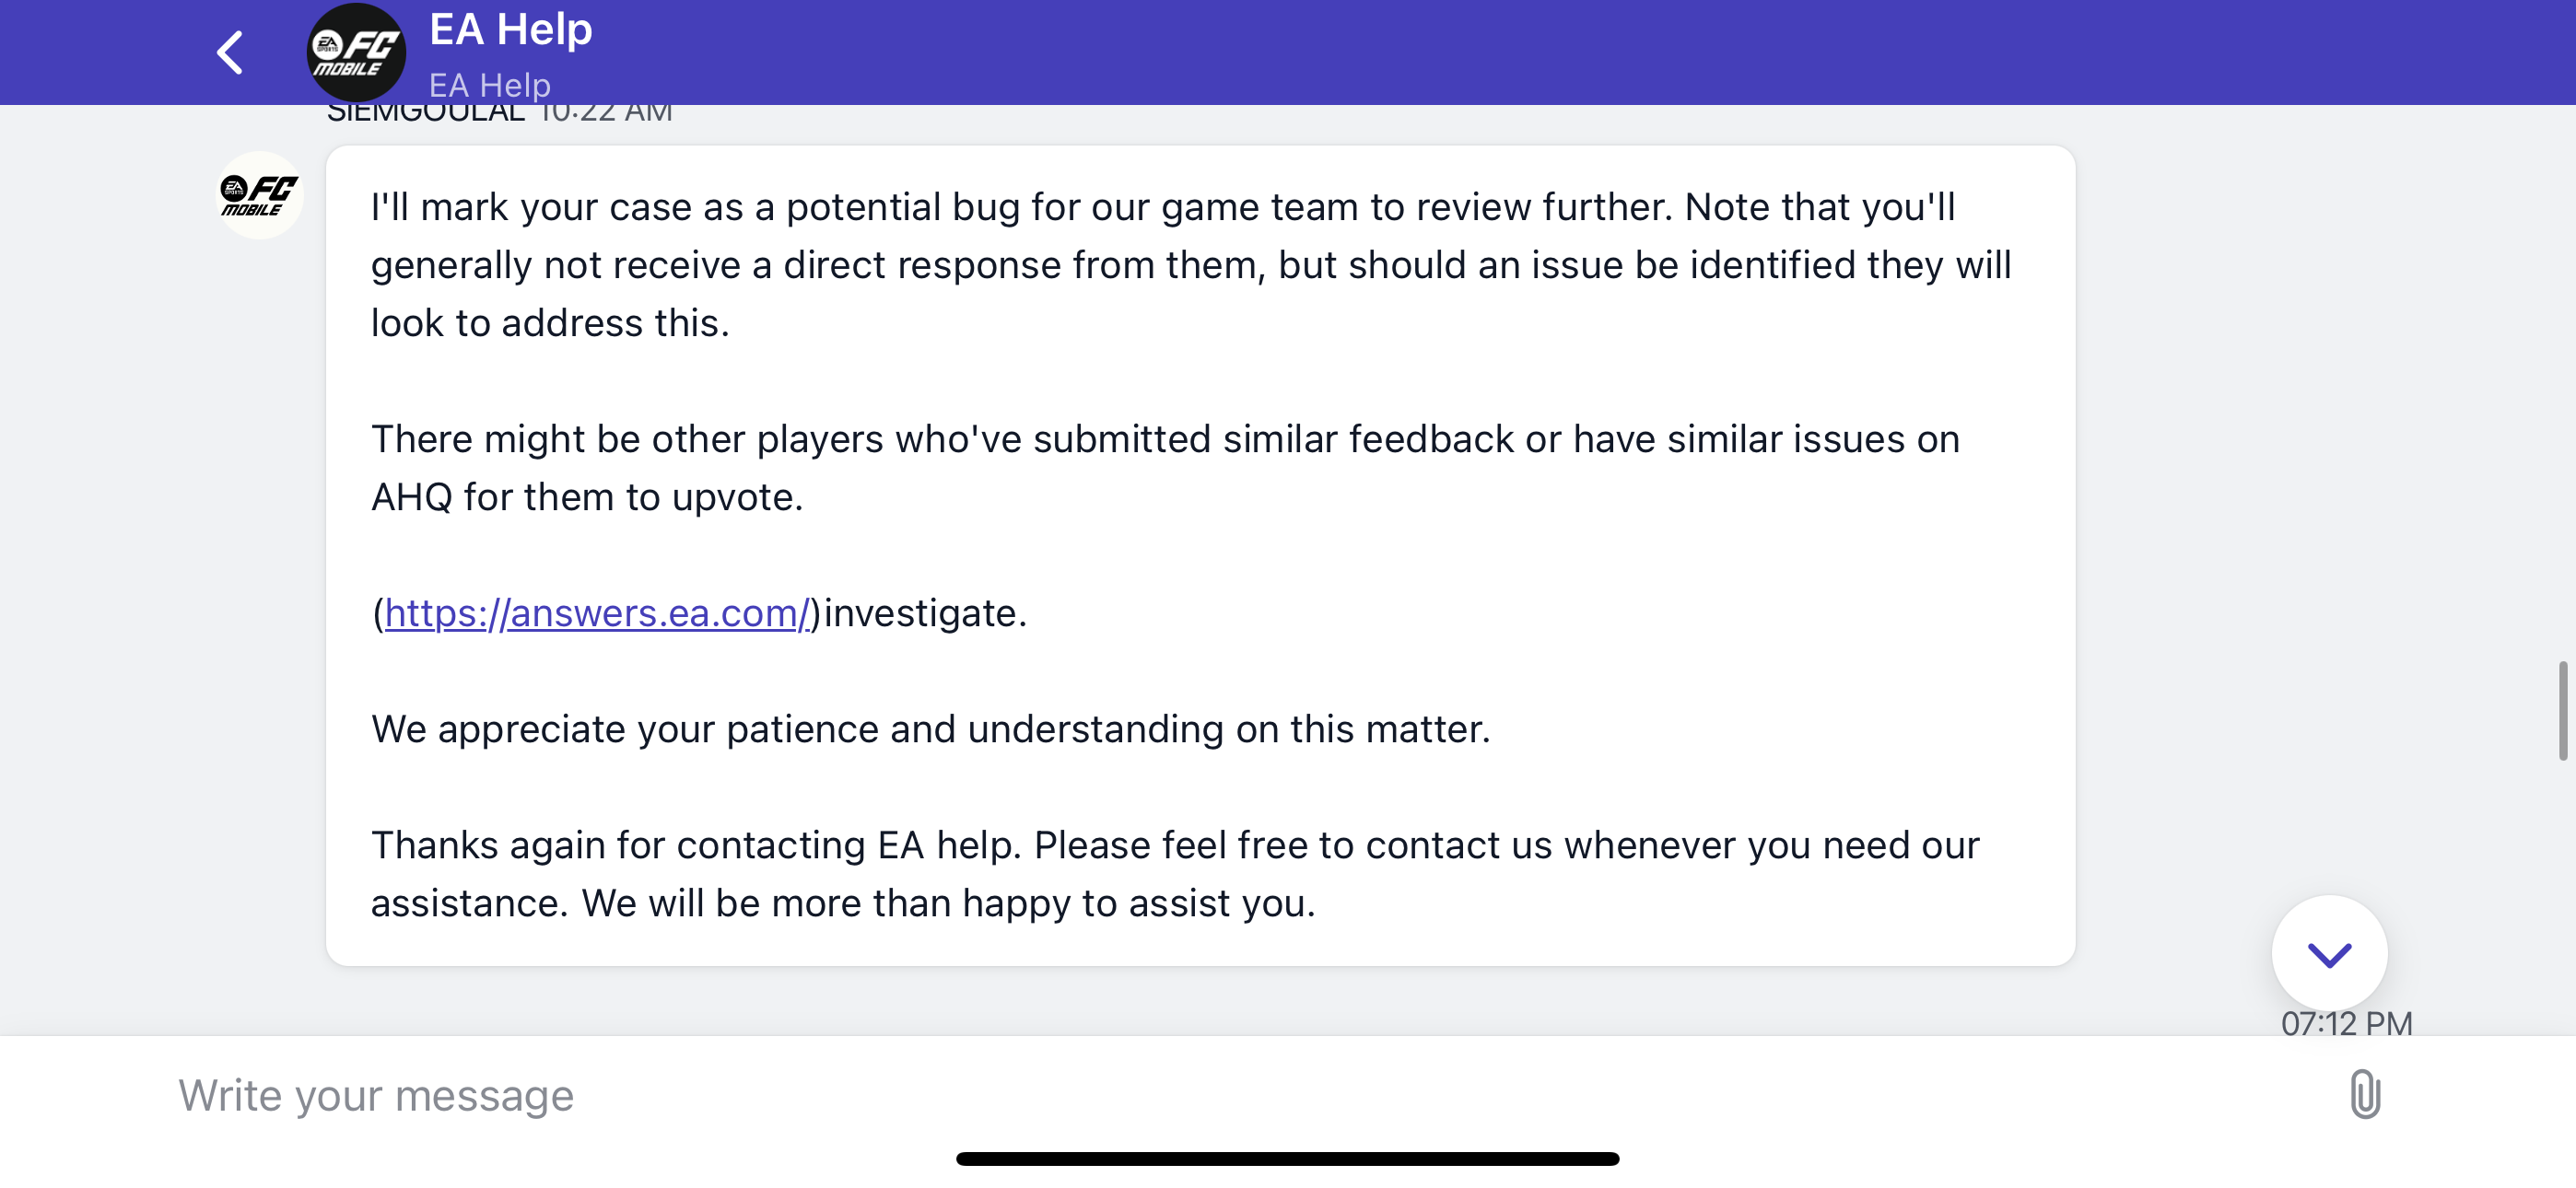Screen dimensions: 2576x1188
Task: Open the EA FC Mobile header avatar
Action: click(356, 52)
